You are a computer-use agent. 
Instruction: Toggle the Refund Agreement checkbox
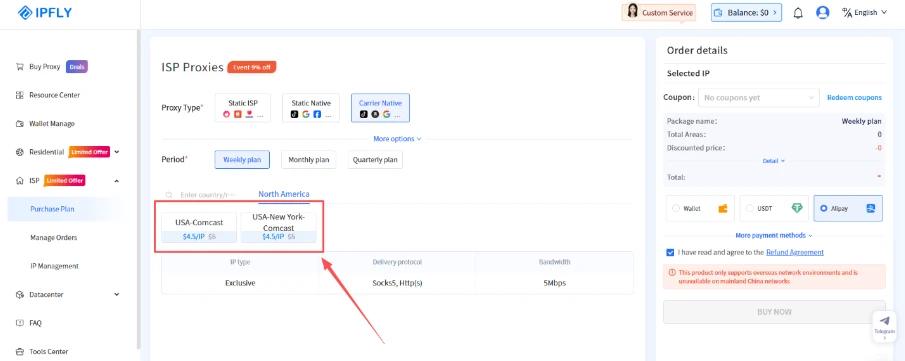[x=670, y=252]
